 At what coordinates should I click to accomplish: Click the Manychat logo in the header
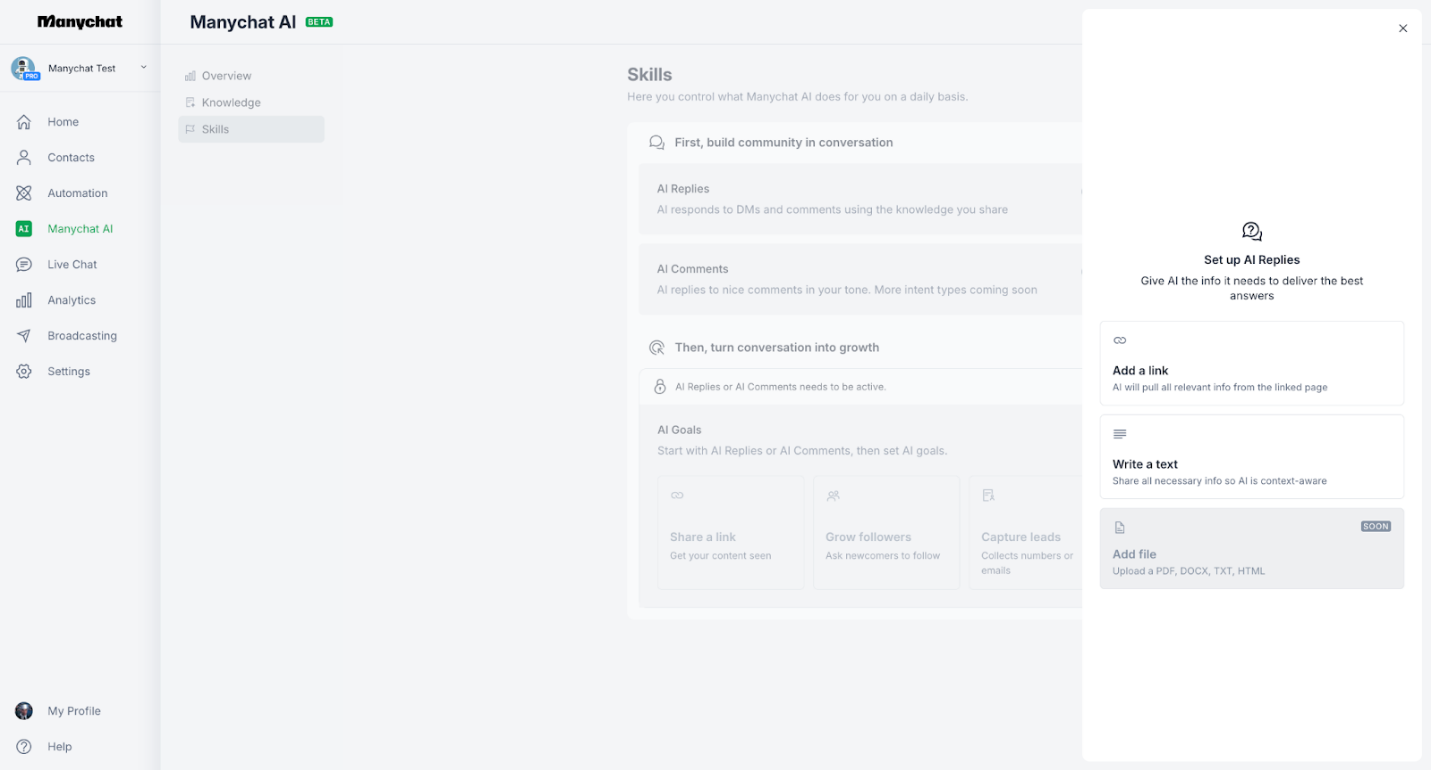80,21
